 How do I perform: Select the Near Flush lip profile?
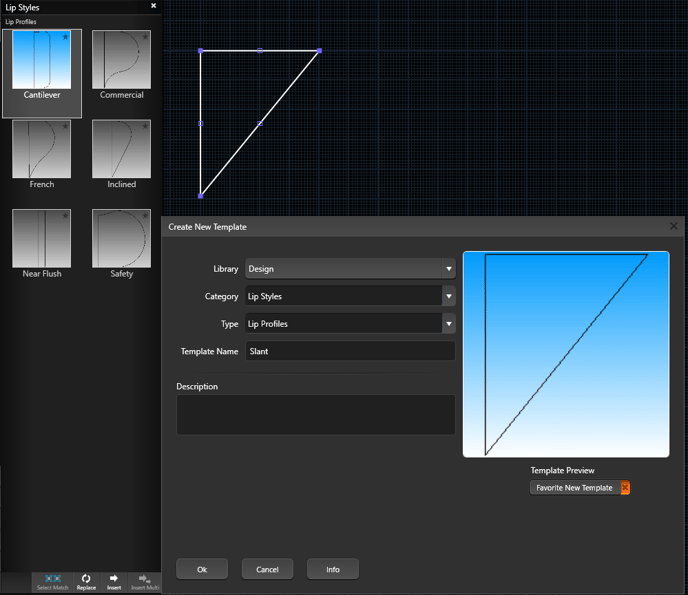[42, 239]
